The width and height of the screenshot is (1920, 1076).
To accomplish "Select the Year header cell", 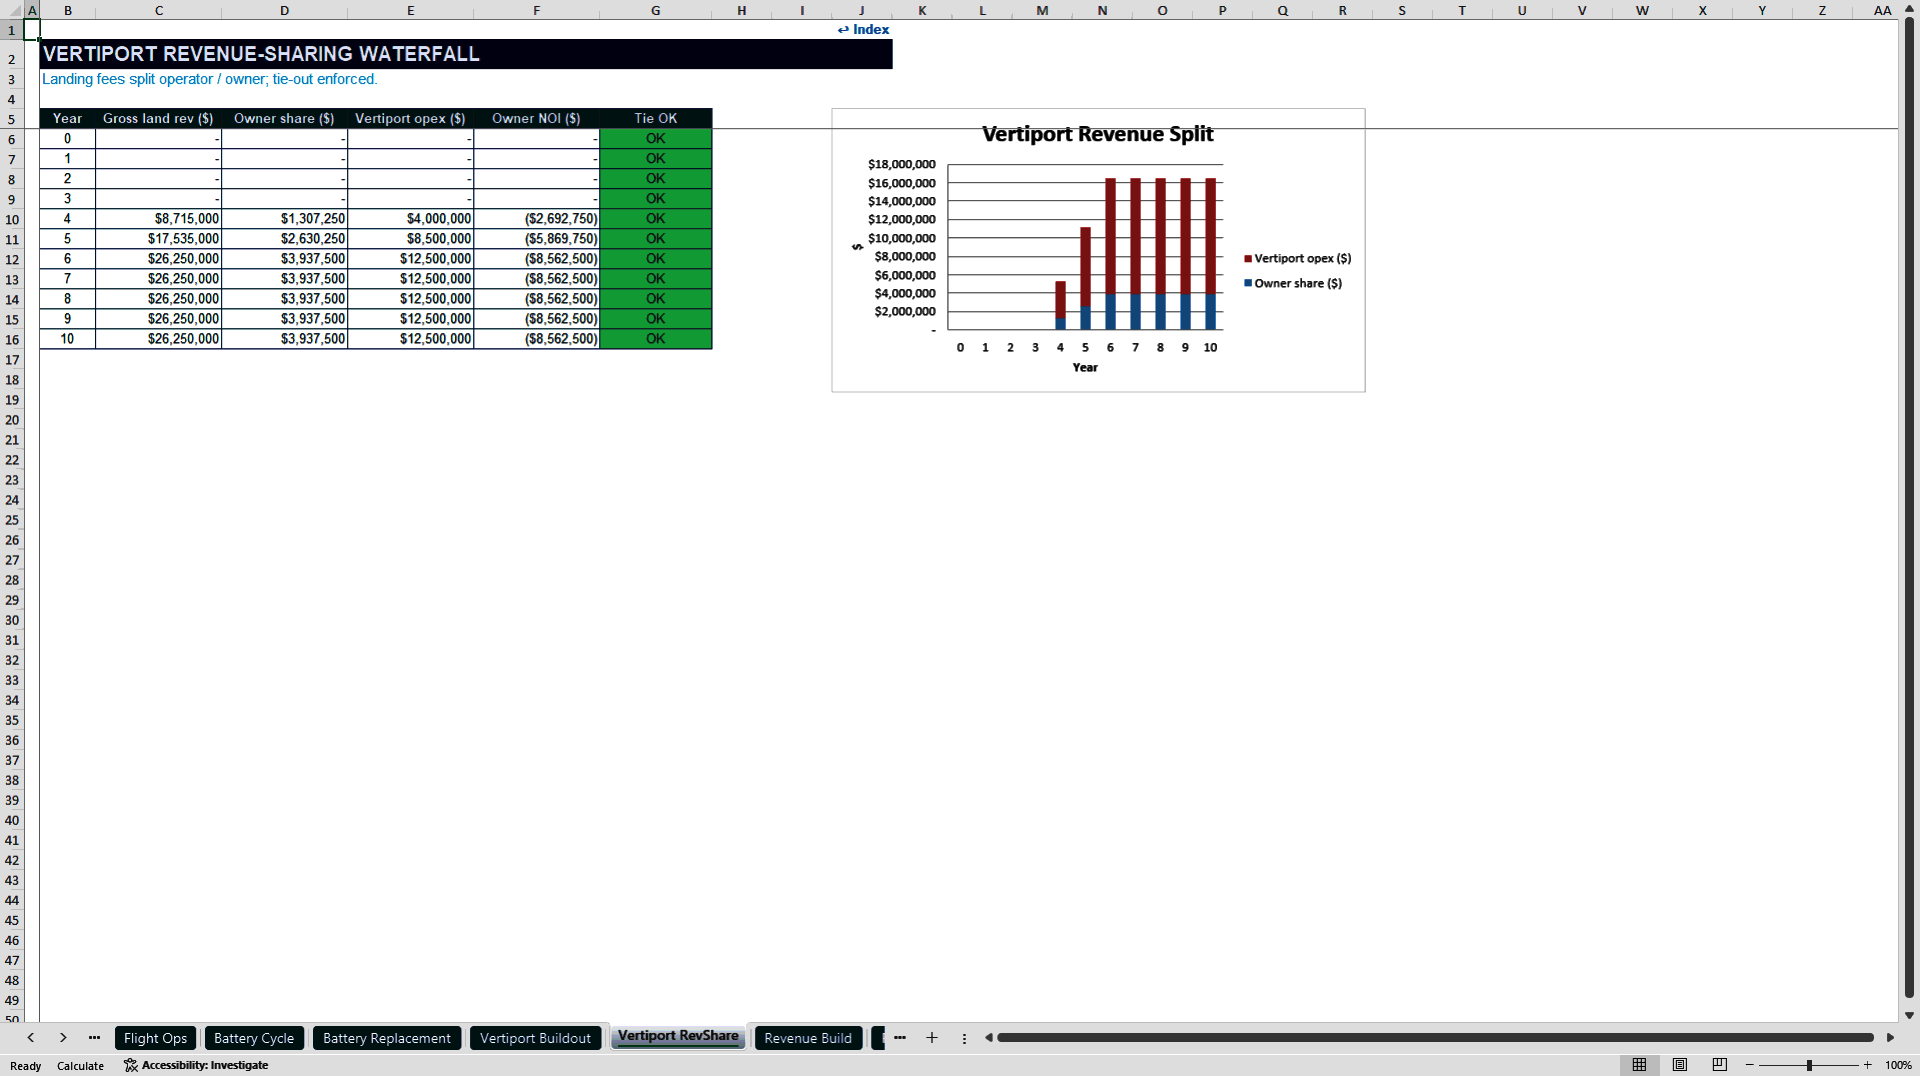I will click(x=67, y=118).
